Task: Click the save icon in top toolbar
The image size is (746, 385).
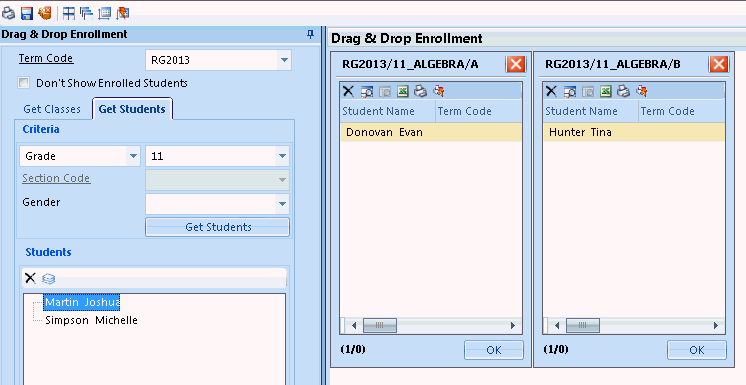Action: pyautogui.click(x=27, y=13)
